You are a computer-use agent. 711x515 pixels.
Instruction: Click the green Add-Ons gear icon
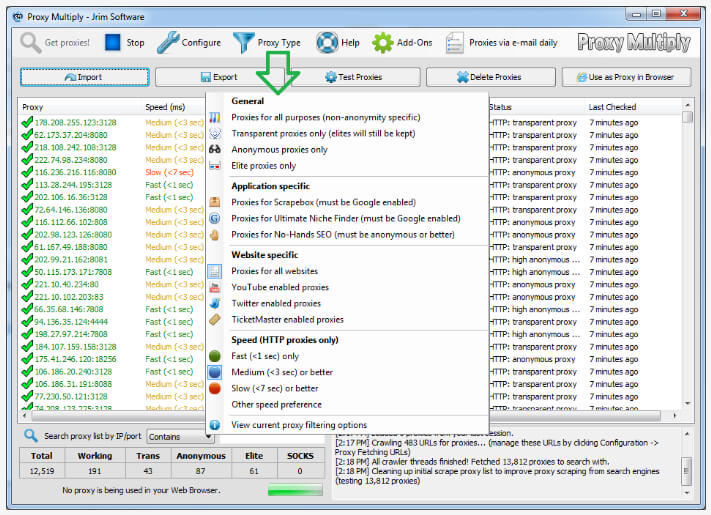pyautogui.click(x=383, y=43)
